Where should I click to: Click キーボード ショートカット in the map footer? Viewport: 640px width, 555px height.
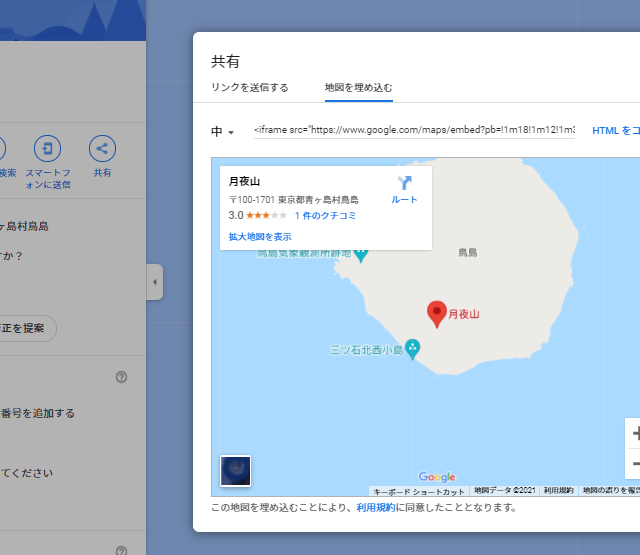pos(419,492)
